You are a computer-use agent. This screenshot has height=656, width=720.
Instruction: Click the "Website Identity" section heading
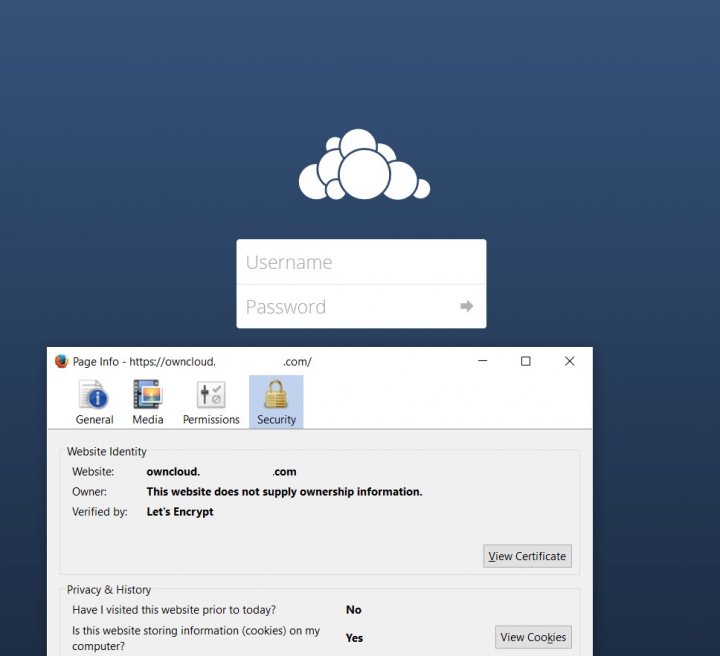(107, 452)
